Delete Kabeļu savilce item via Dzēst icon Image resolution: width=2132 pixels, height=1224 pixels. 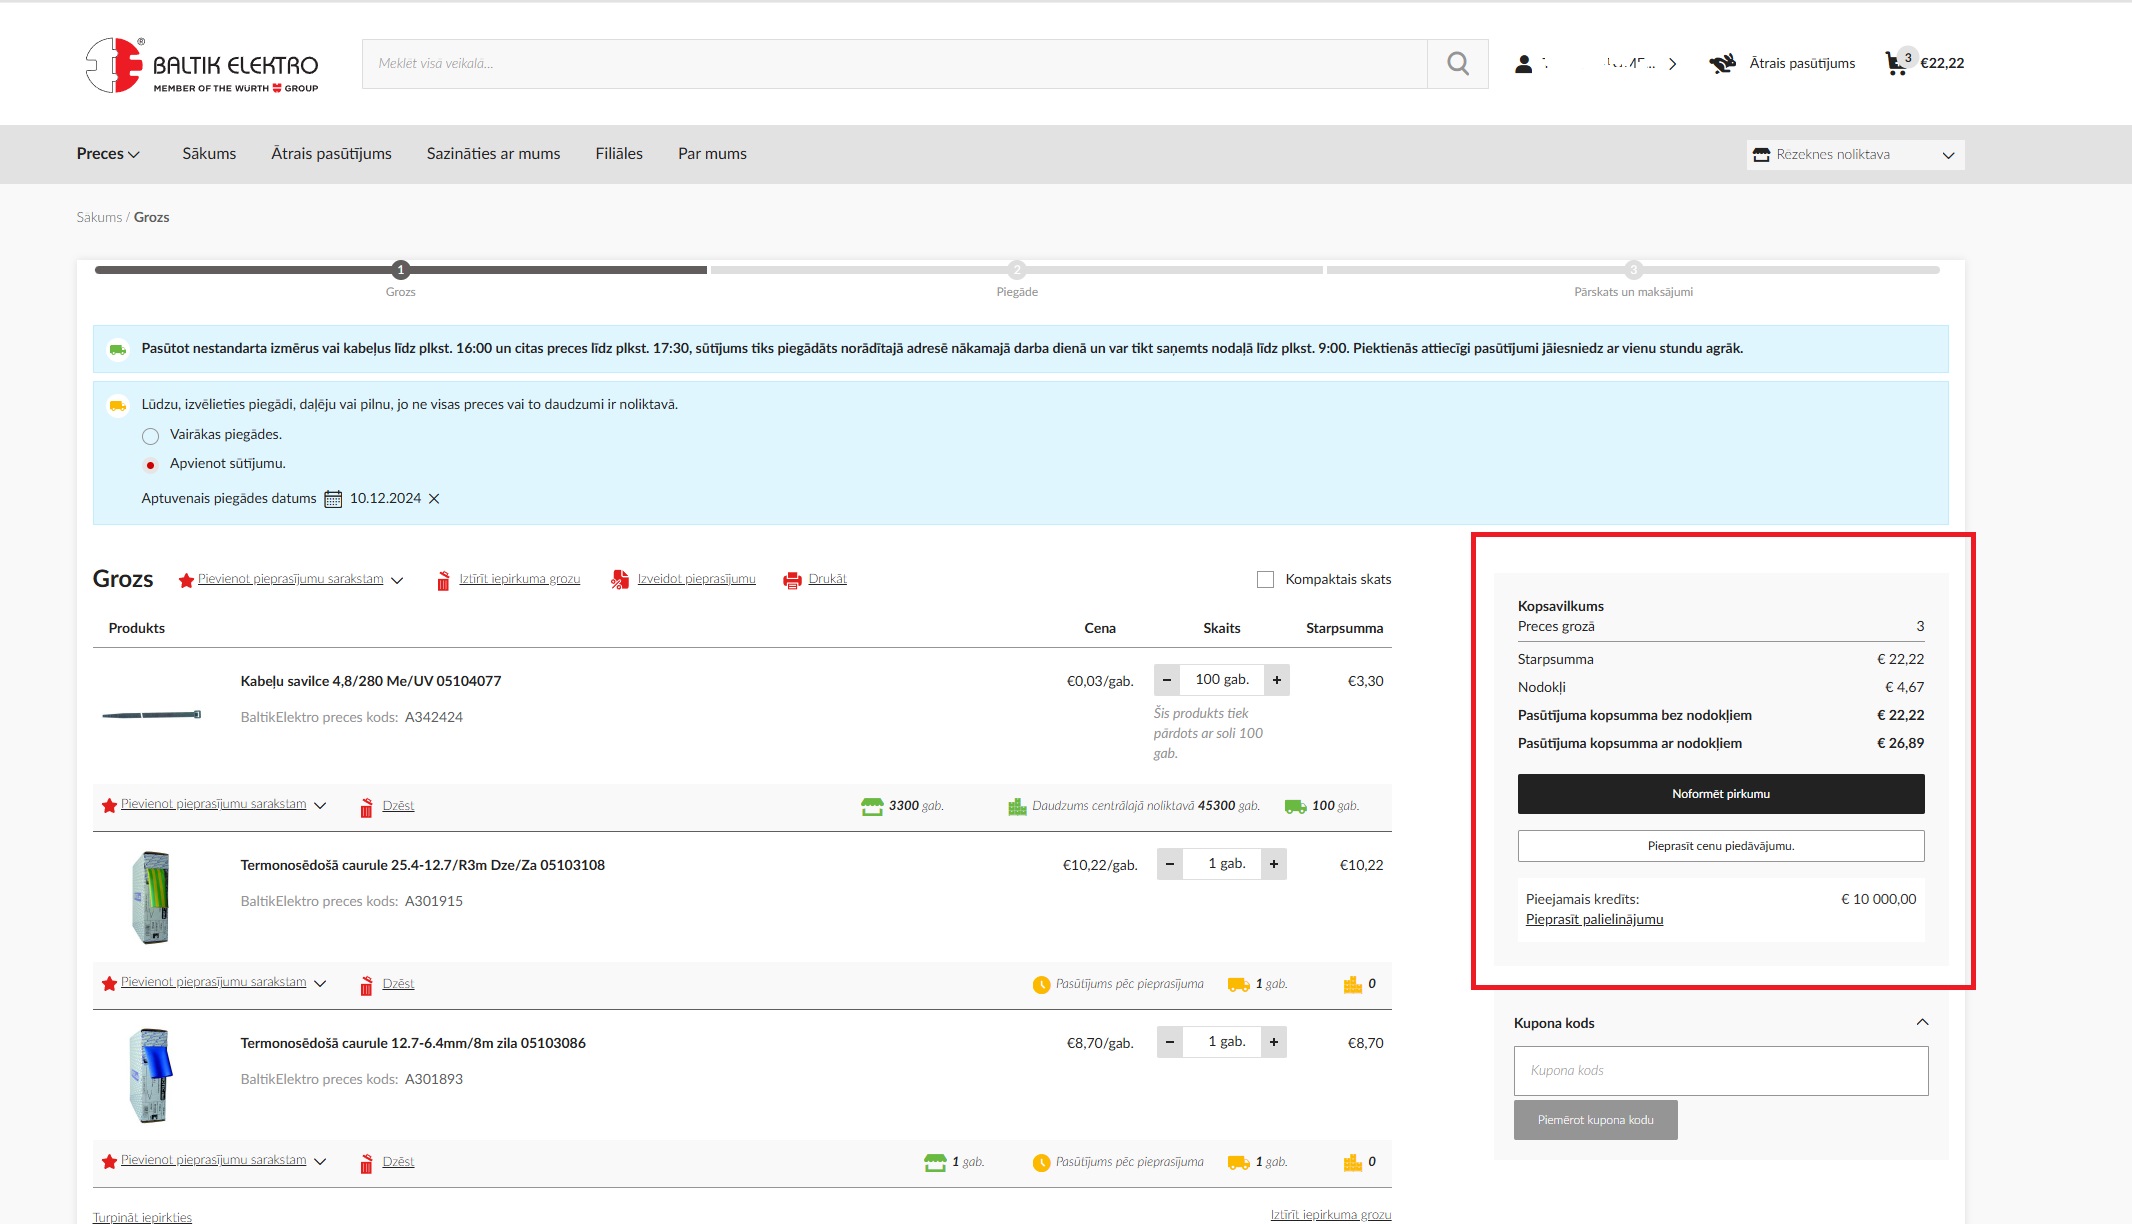click(367, 807)
